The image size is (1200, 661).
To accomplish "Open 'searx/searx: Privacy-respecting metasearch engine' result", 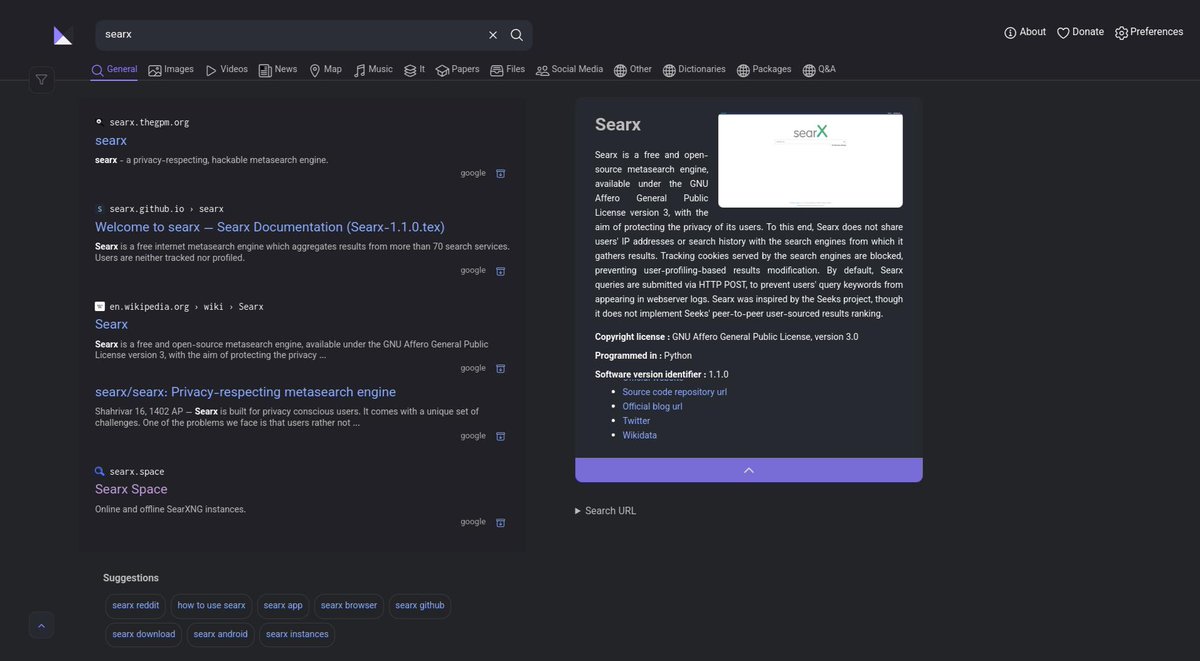I will pyautogui.click(x=245, y=392).
